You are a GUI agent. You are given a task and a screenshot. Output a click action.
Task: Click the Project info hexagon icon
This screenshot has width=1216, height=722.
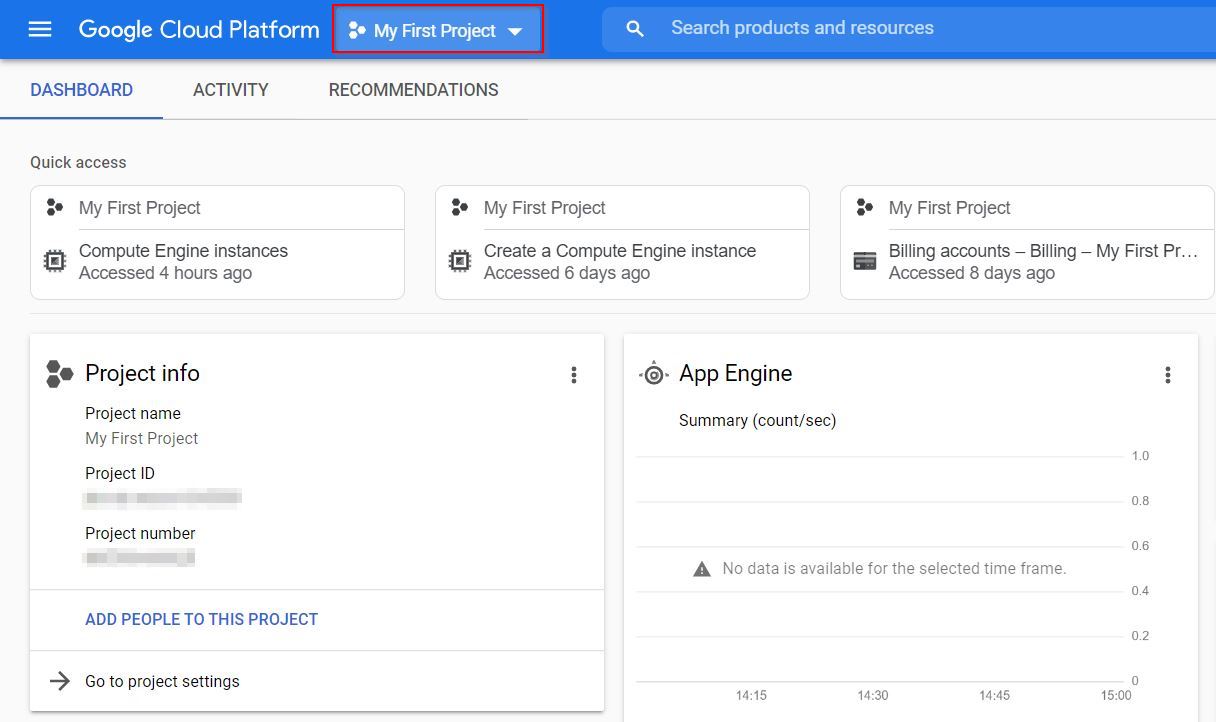(x=59, y=374)
